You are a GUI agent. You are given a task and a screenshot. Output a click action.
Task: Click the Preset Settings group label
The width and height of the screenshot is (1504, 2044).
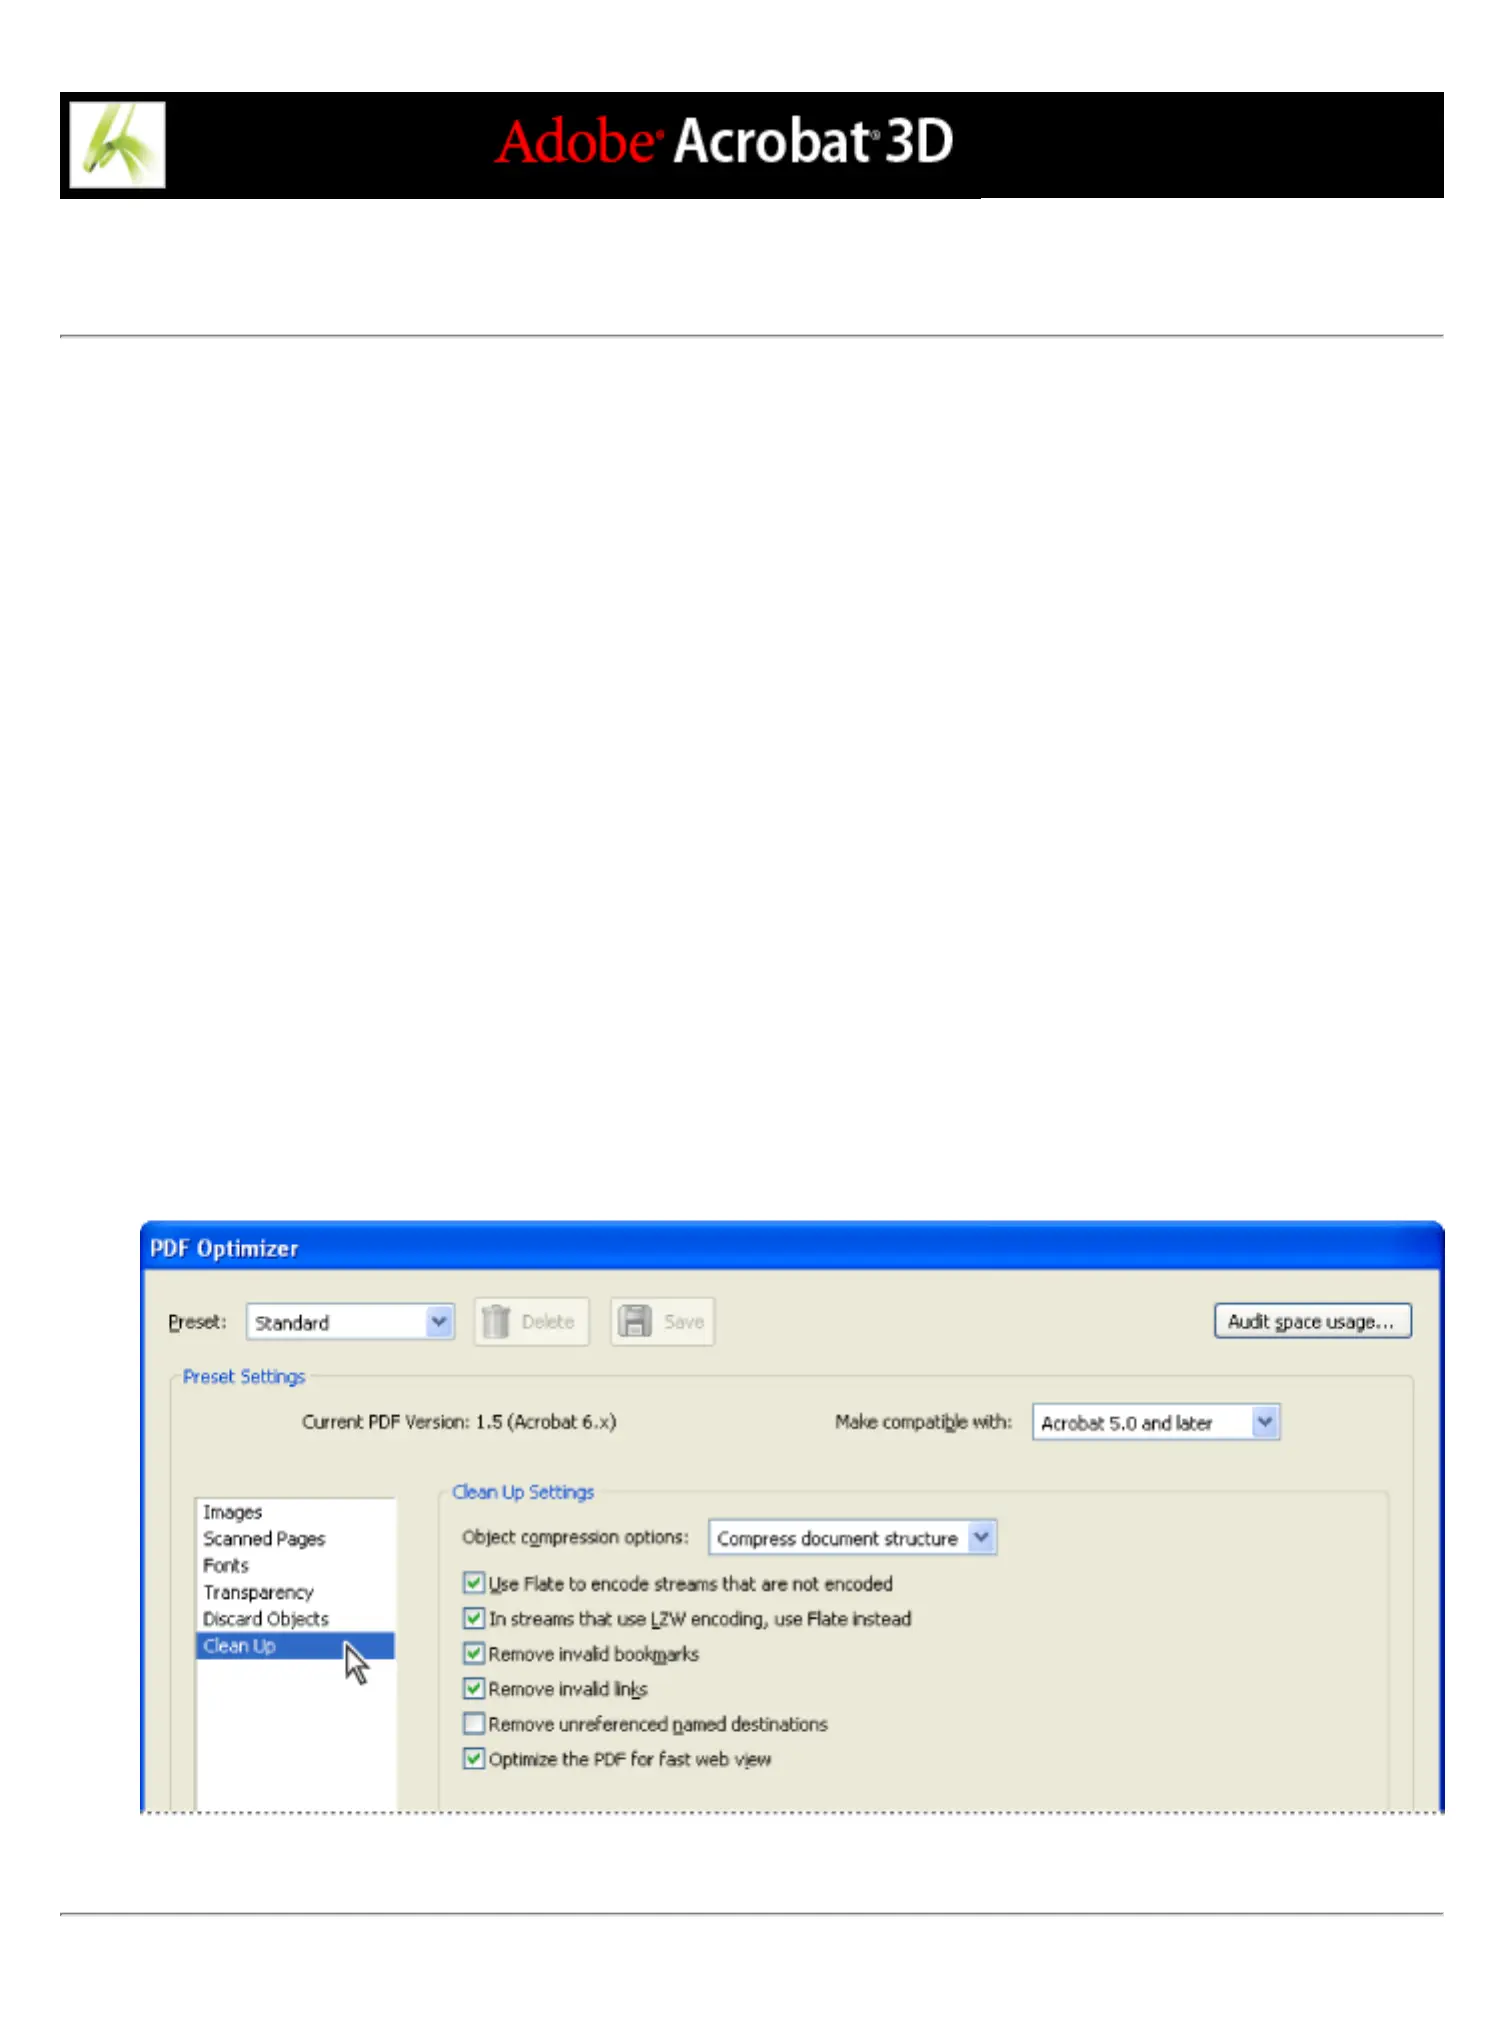pyautogui.click(x=244, y=1377)
